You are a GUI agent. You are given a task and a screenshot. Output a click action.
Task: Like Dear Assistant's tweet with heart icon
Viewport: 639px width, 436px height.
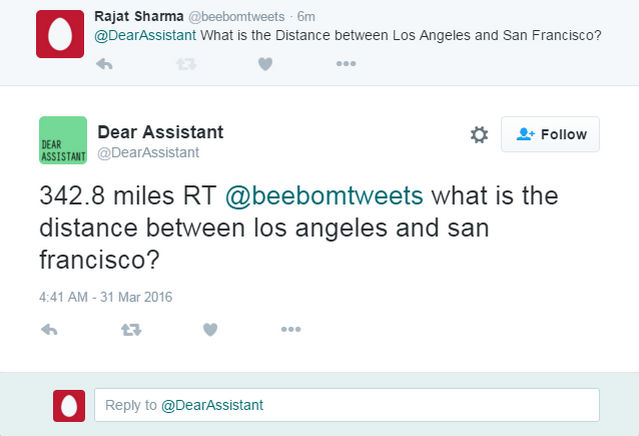[x=210, y=329]
